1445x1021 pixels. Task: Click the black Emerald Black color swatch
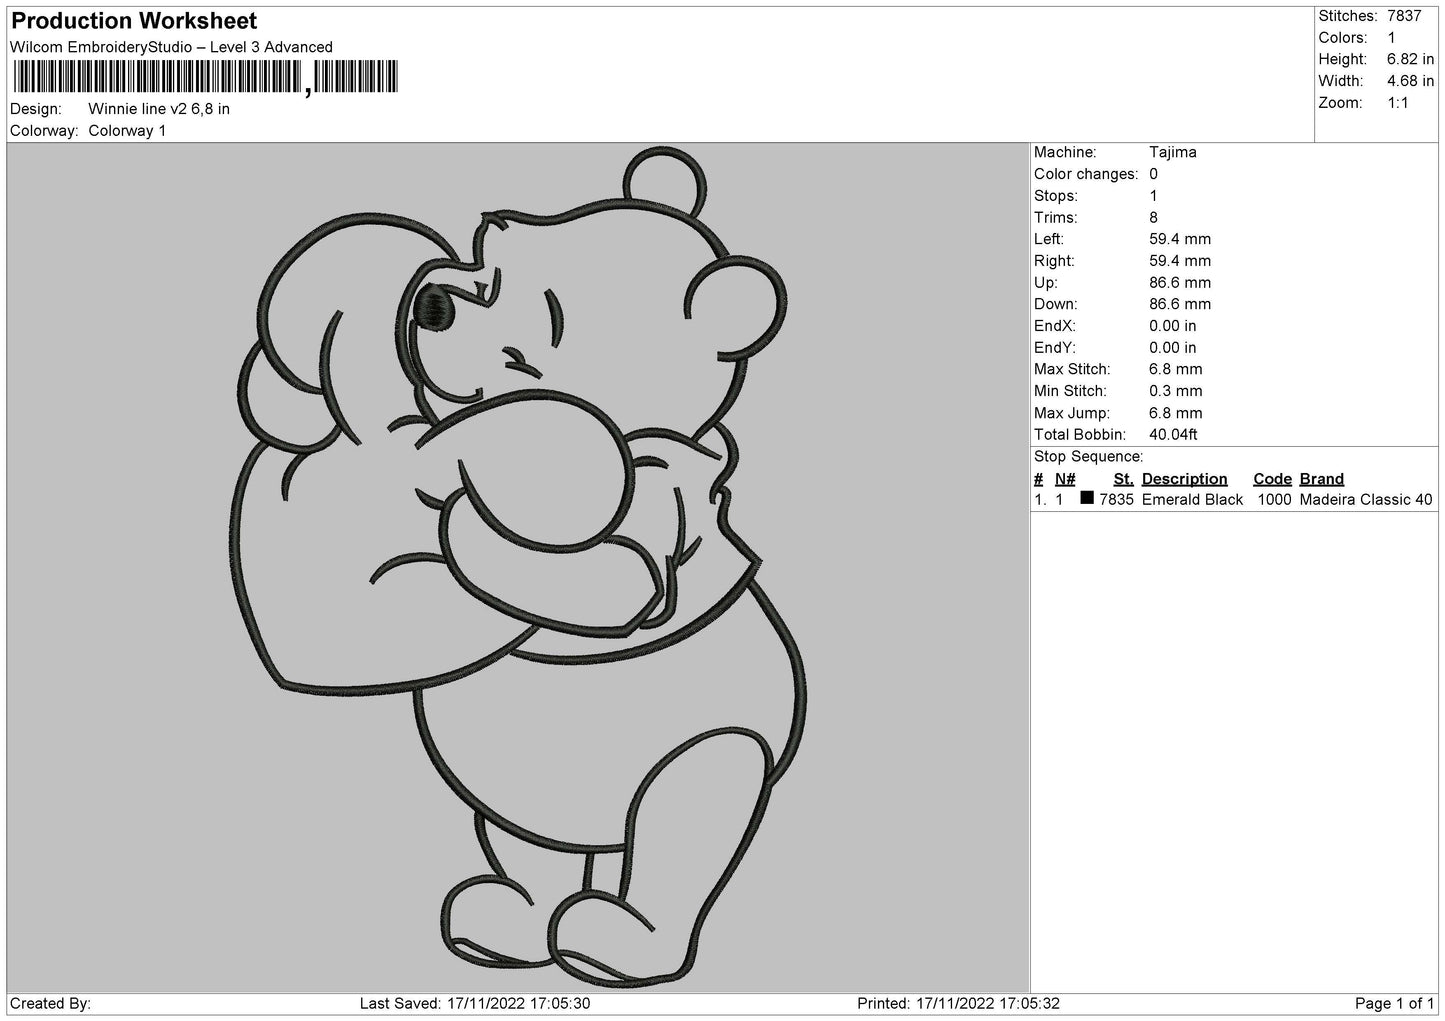(x=1087, y=498)
